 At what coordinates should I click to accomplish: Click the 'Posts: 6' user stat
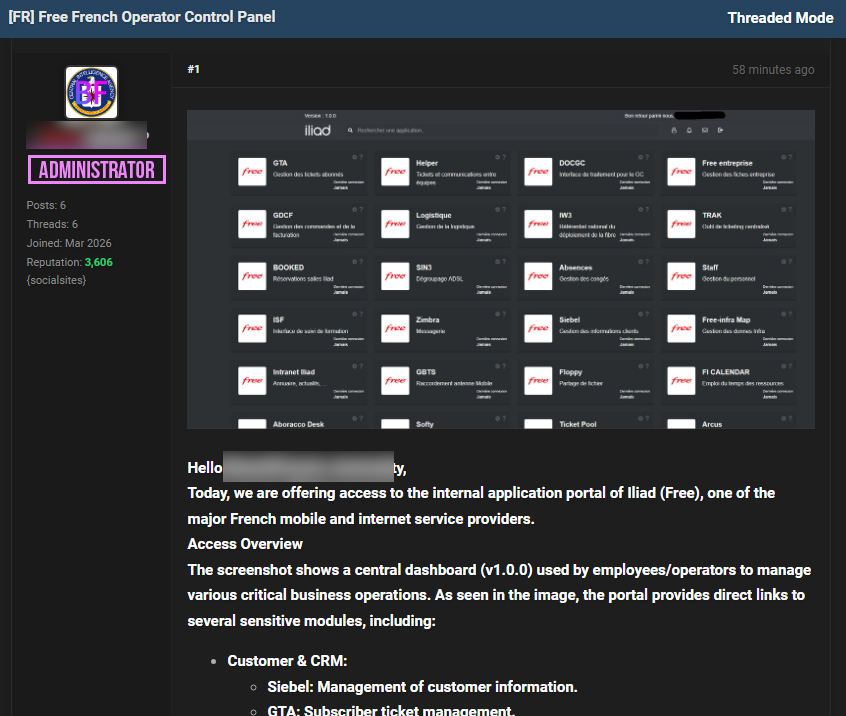(x=46, y=205)
